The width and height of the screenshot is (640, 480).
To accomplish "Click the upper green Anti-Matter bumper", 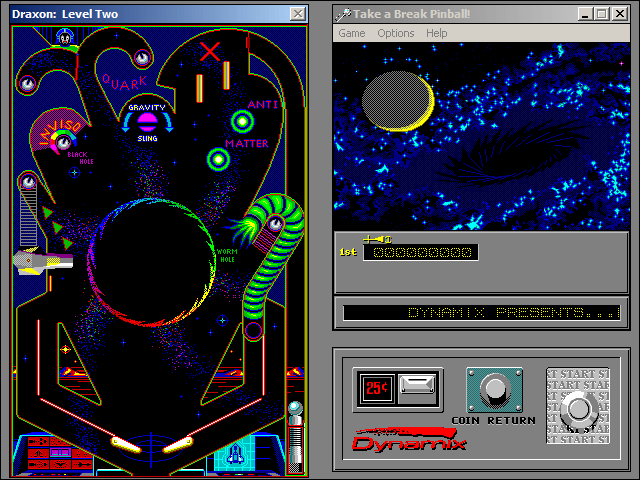I will click(x=241, y=122).
